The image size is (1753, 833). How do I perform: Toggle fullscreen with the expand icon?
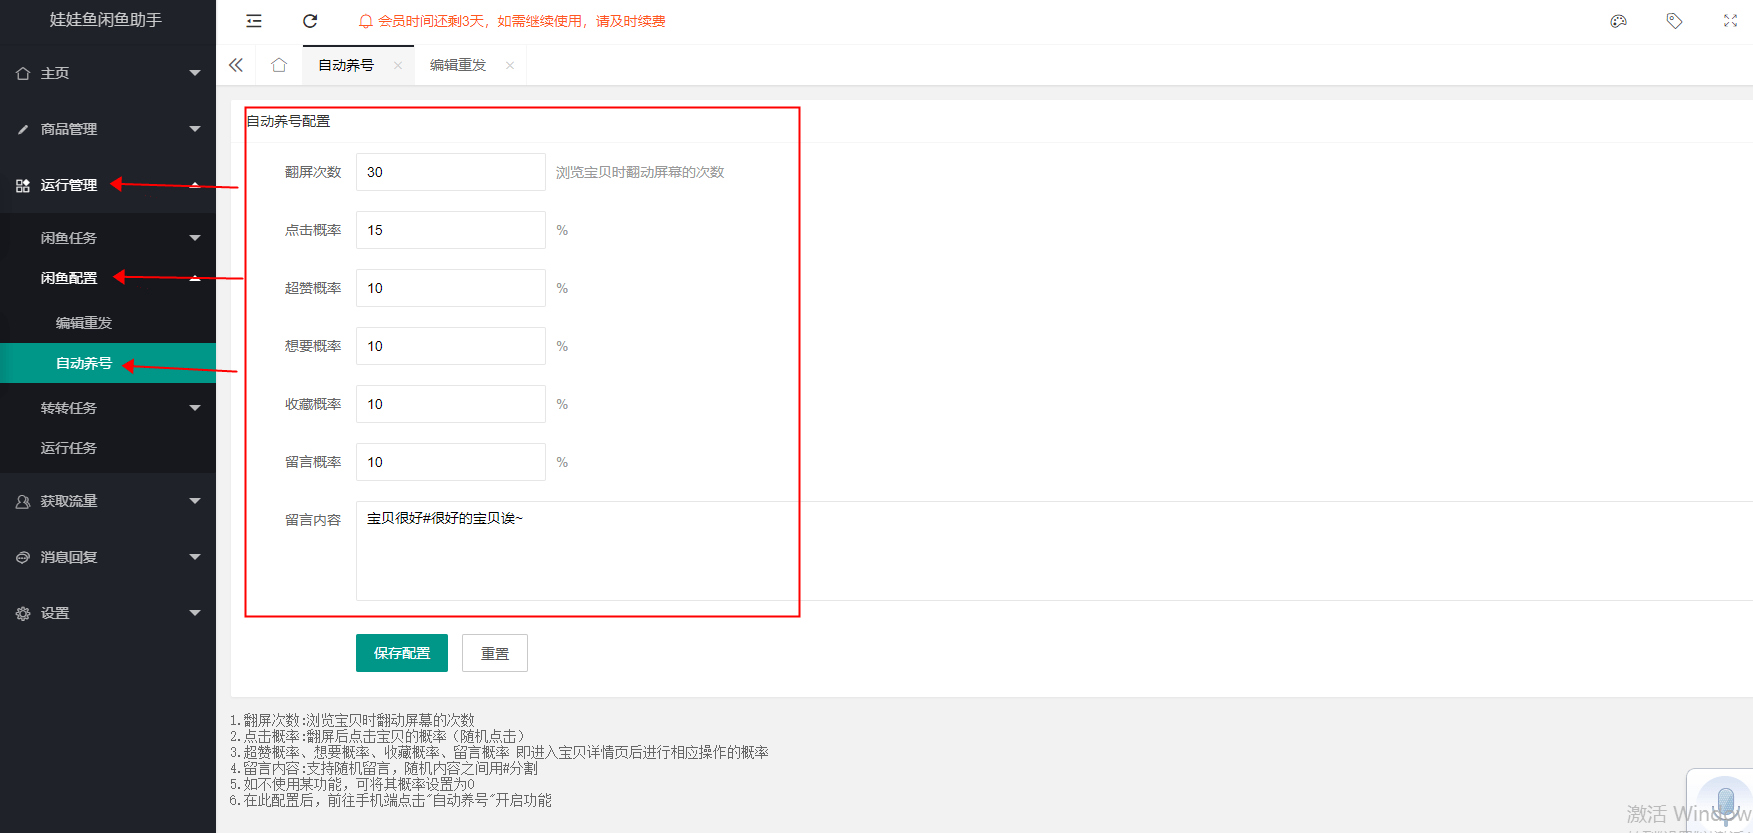pos(1730,21)
